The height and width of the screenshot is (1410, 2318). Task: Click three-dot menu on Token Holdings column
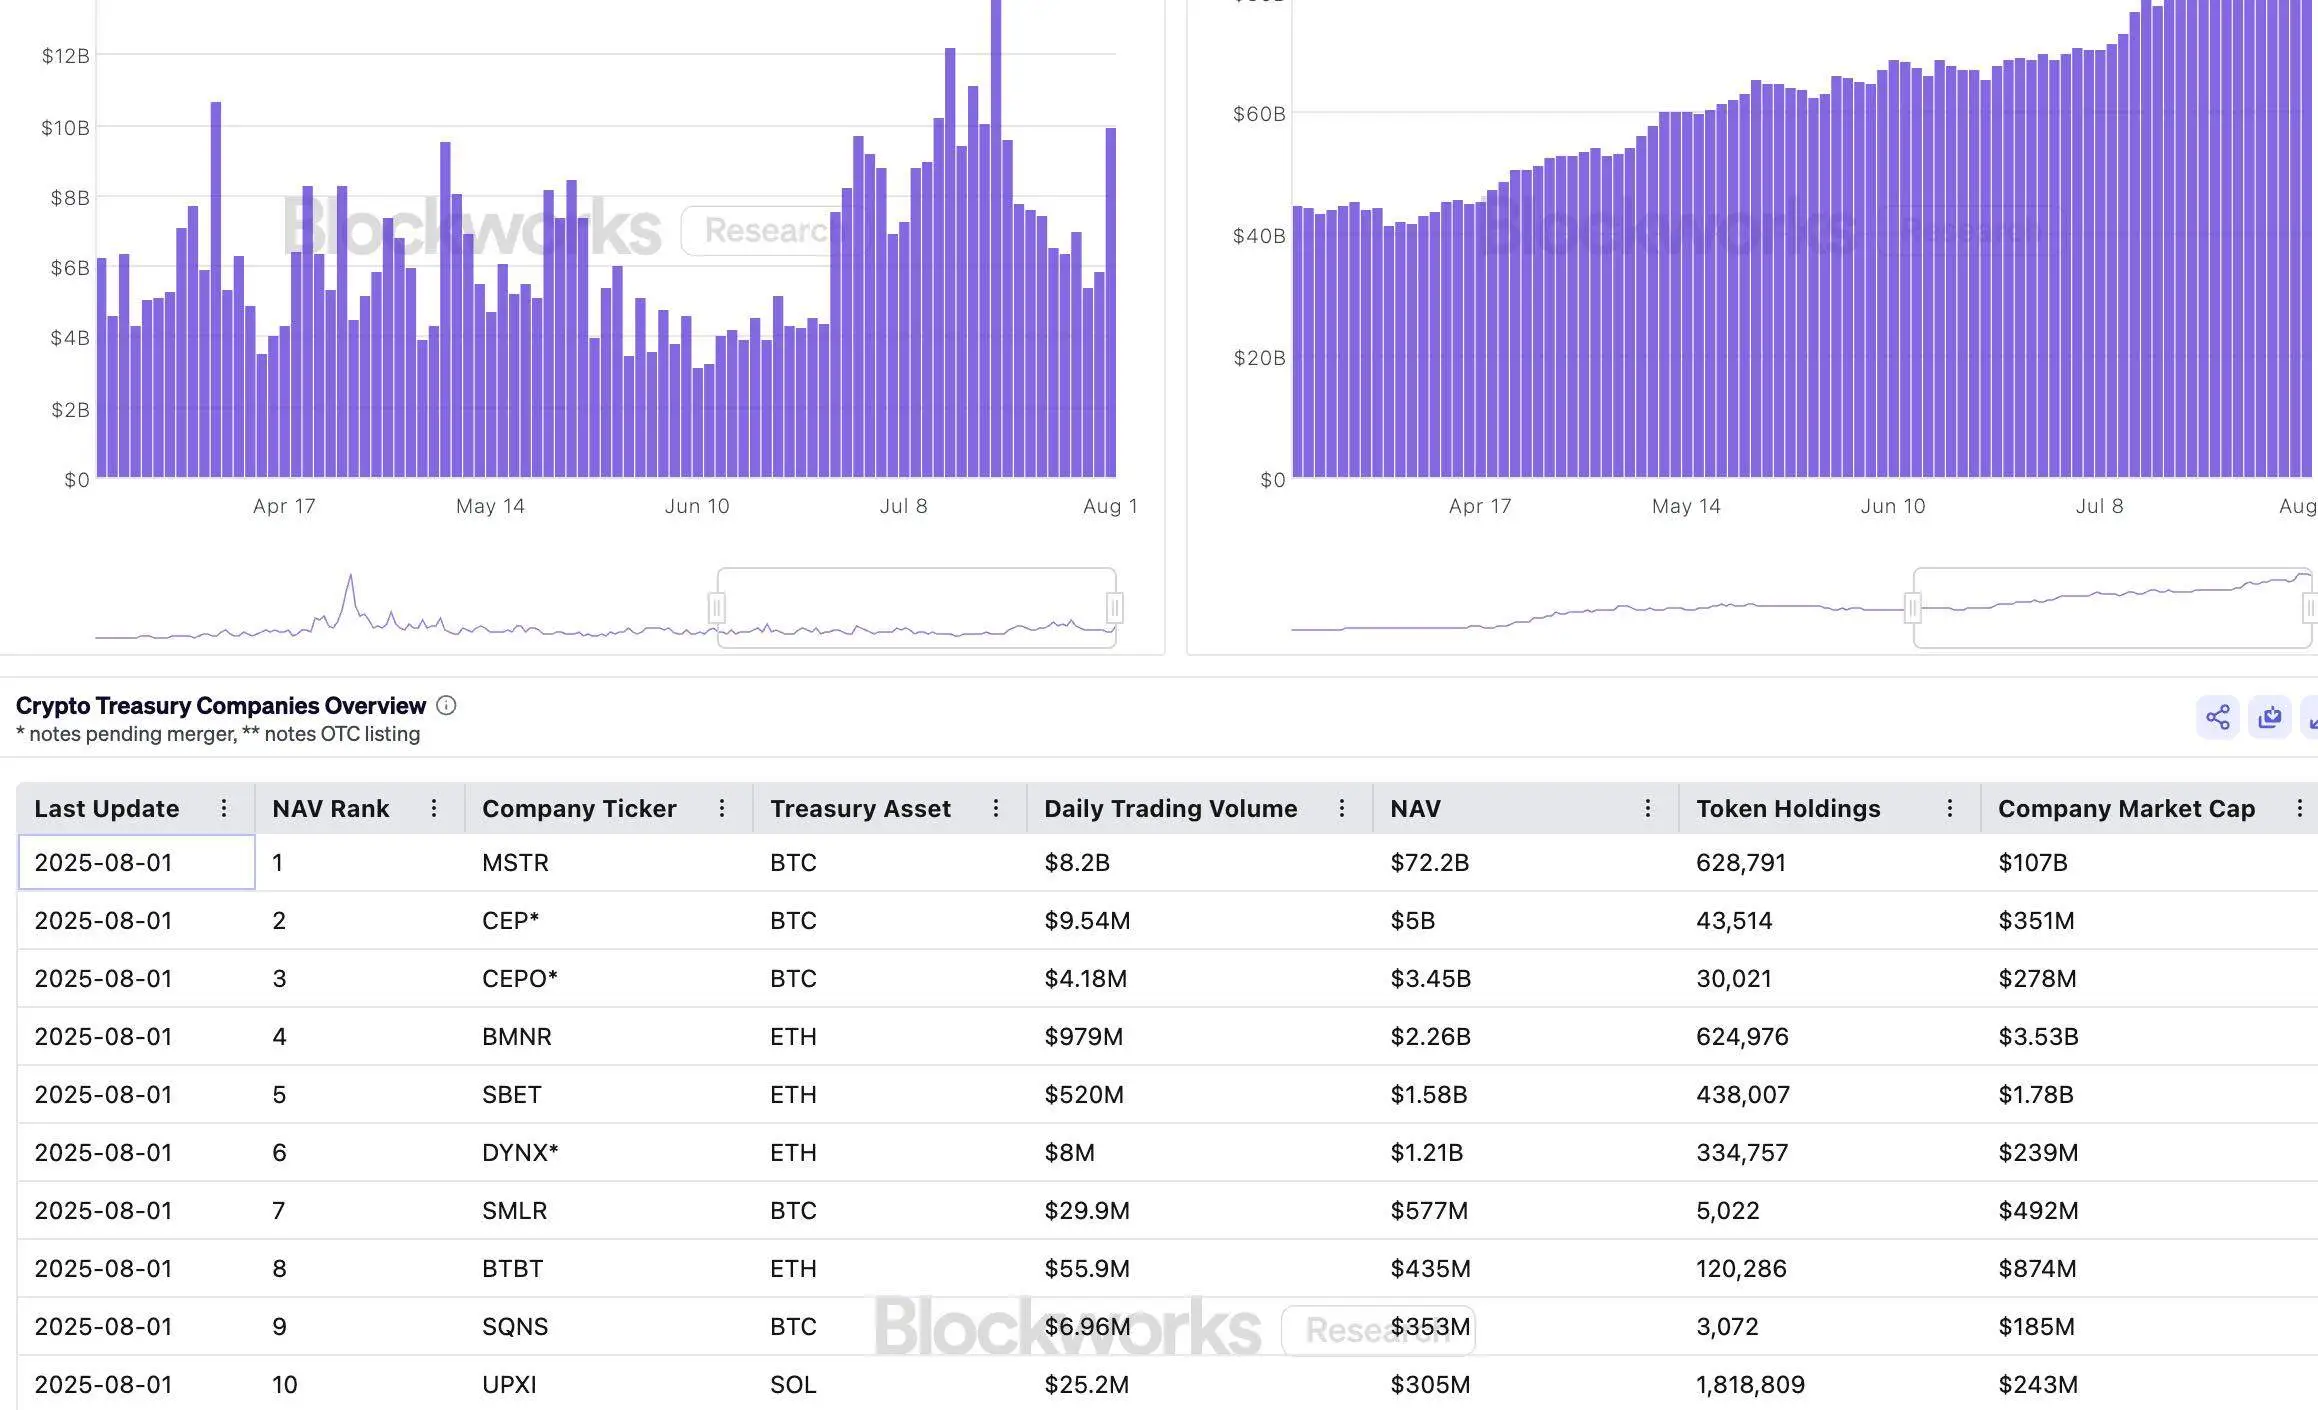coord(1950,808)
